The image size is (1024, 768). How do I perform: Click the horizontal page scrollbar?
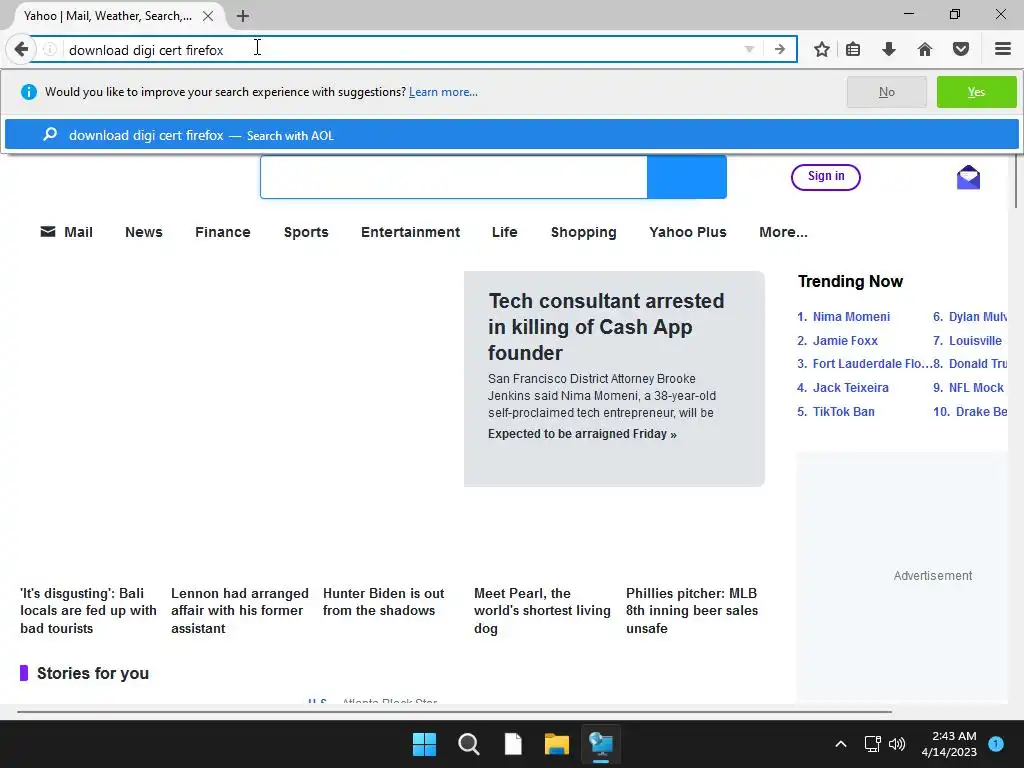[x=454, y=711]
